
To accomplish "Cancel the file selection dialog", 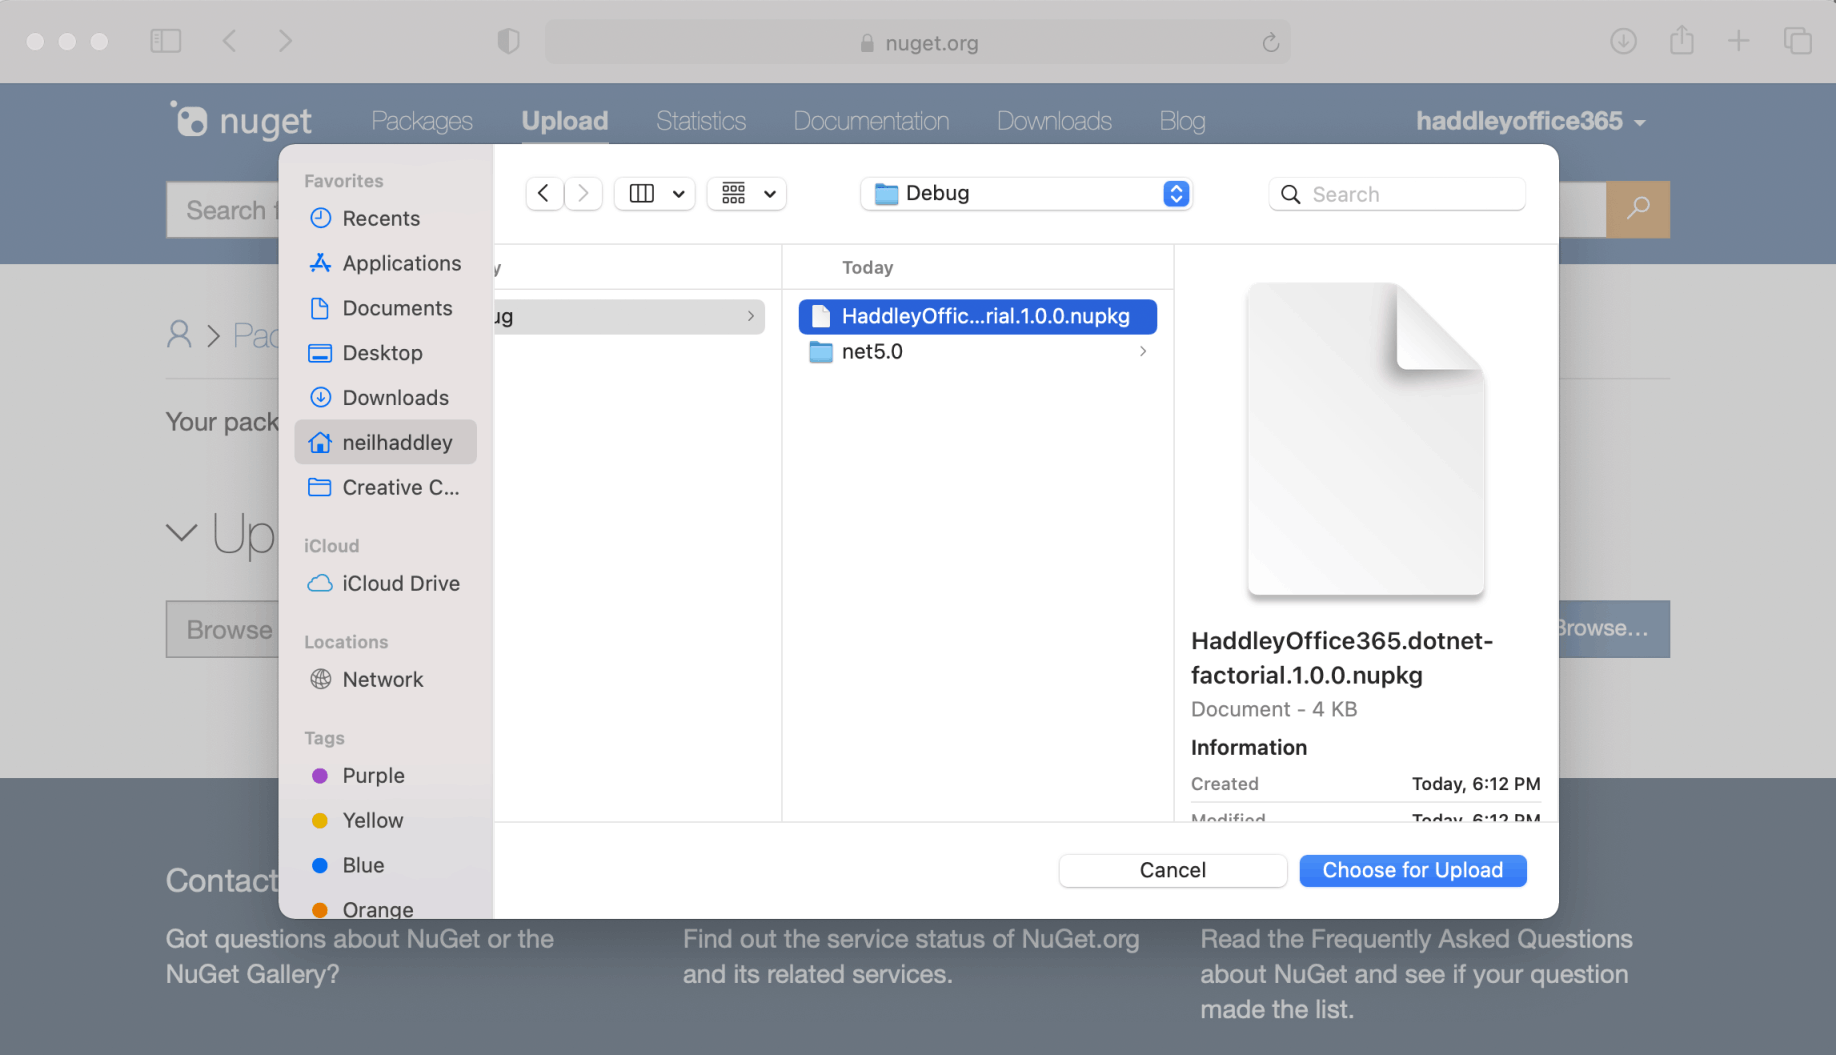I will click(x=1173, y=870).
